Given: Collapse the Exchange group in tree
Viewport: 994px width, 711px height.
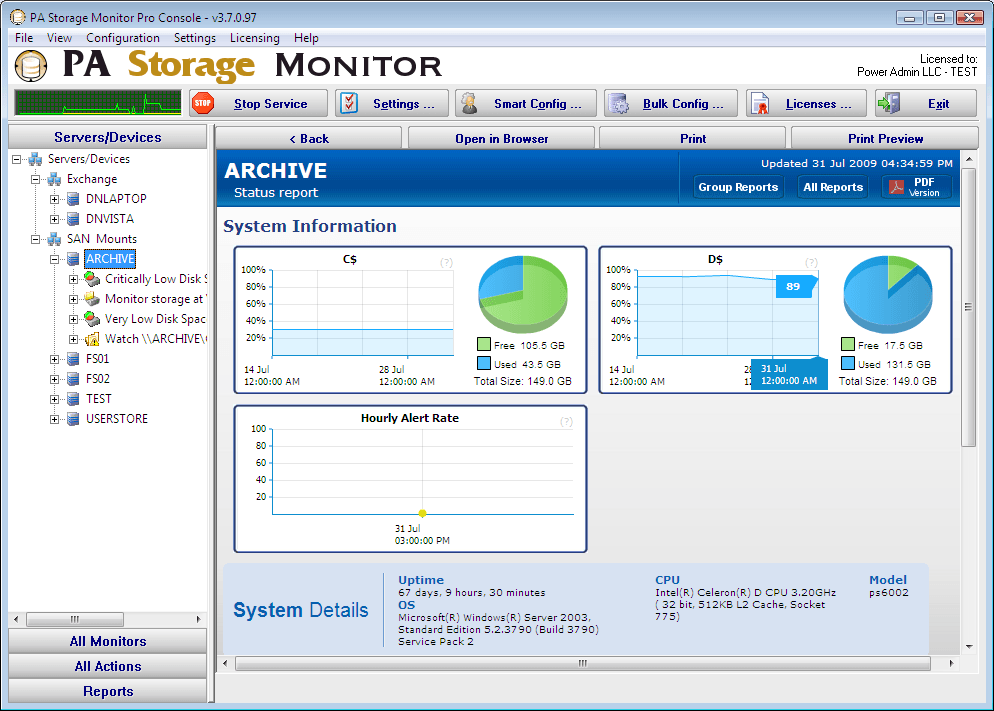Looking at the screenshot, I should 36,179.
